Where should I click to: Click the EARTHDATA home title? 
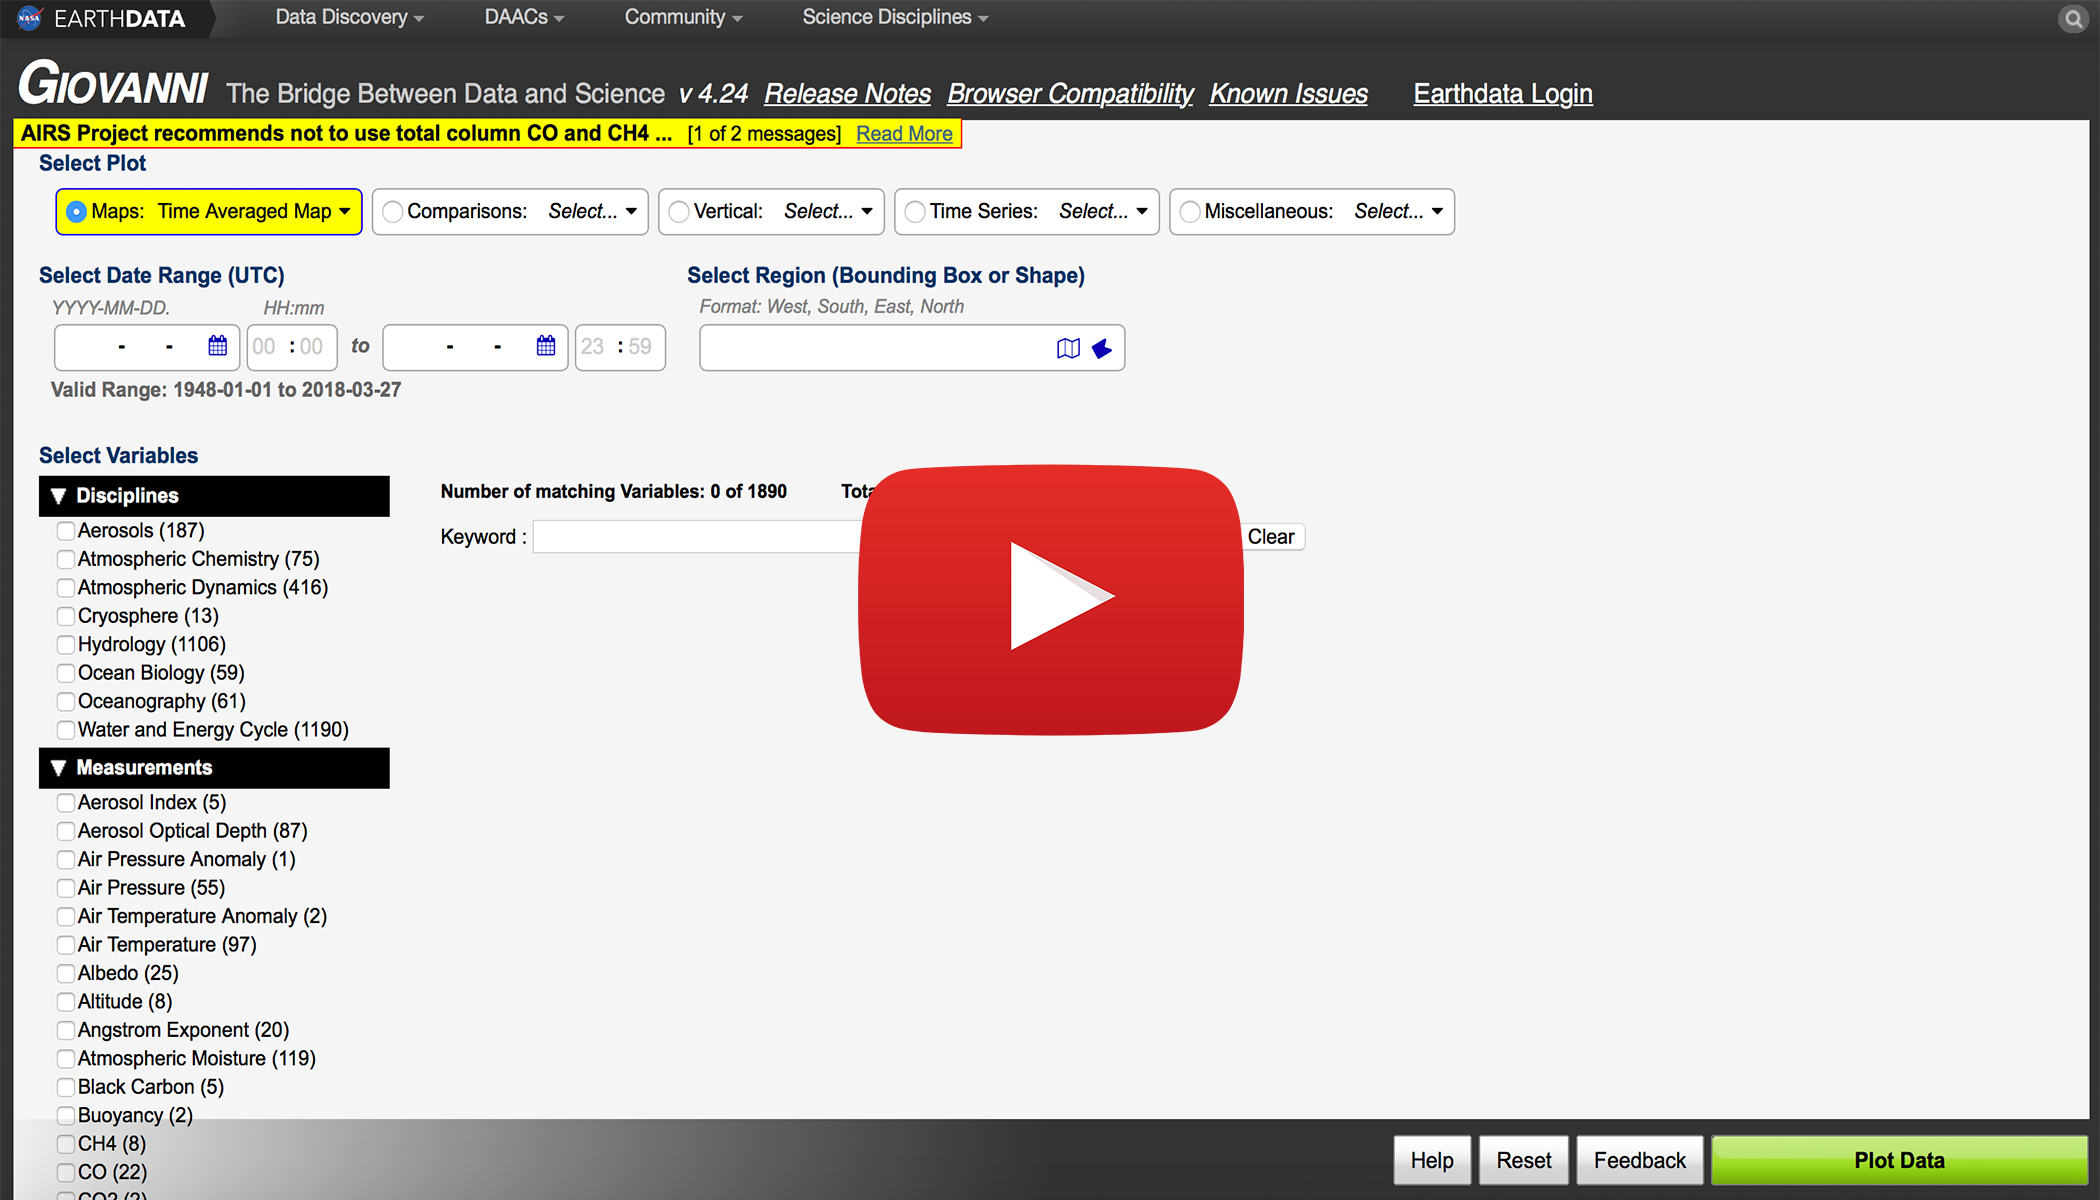coord(120,18)
